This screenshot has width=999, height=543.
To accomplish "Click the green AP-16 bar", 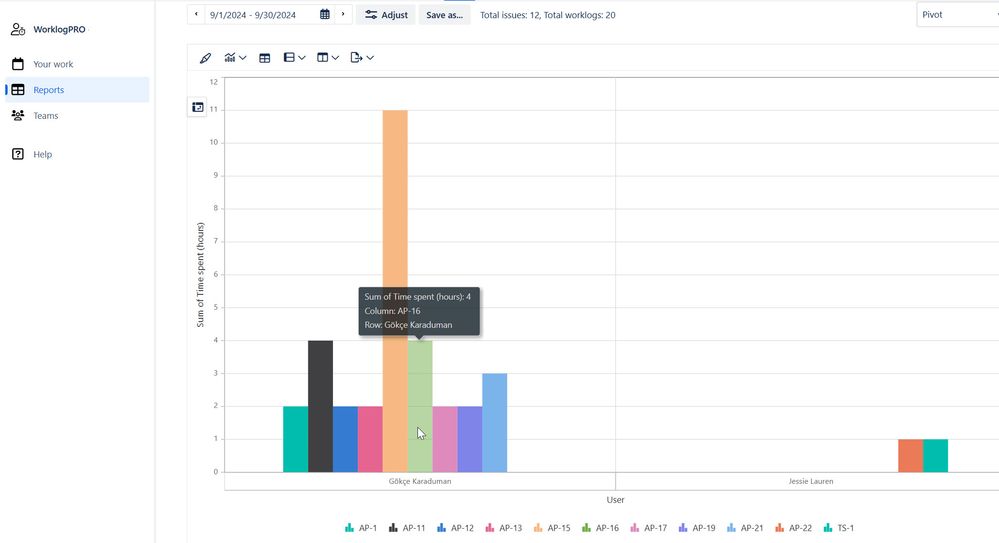I will click(420, 407).
